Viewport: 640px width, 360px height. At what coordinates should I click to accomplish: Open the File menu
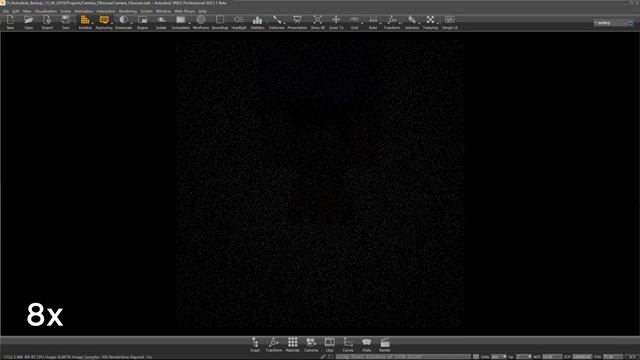[x=6, y=11]
